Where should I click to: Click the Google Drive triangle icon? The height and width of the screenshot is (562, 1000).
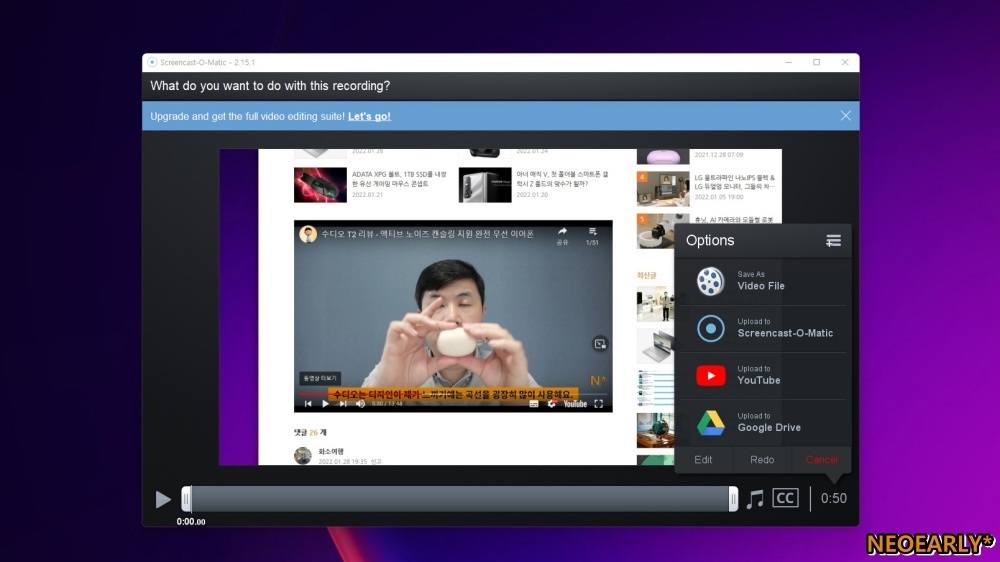(x=710, y=423)
